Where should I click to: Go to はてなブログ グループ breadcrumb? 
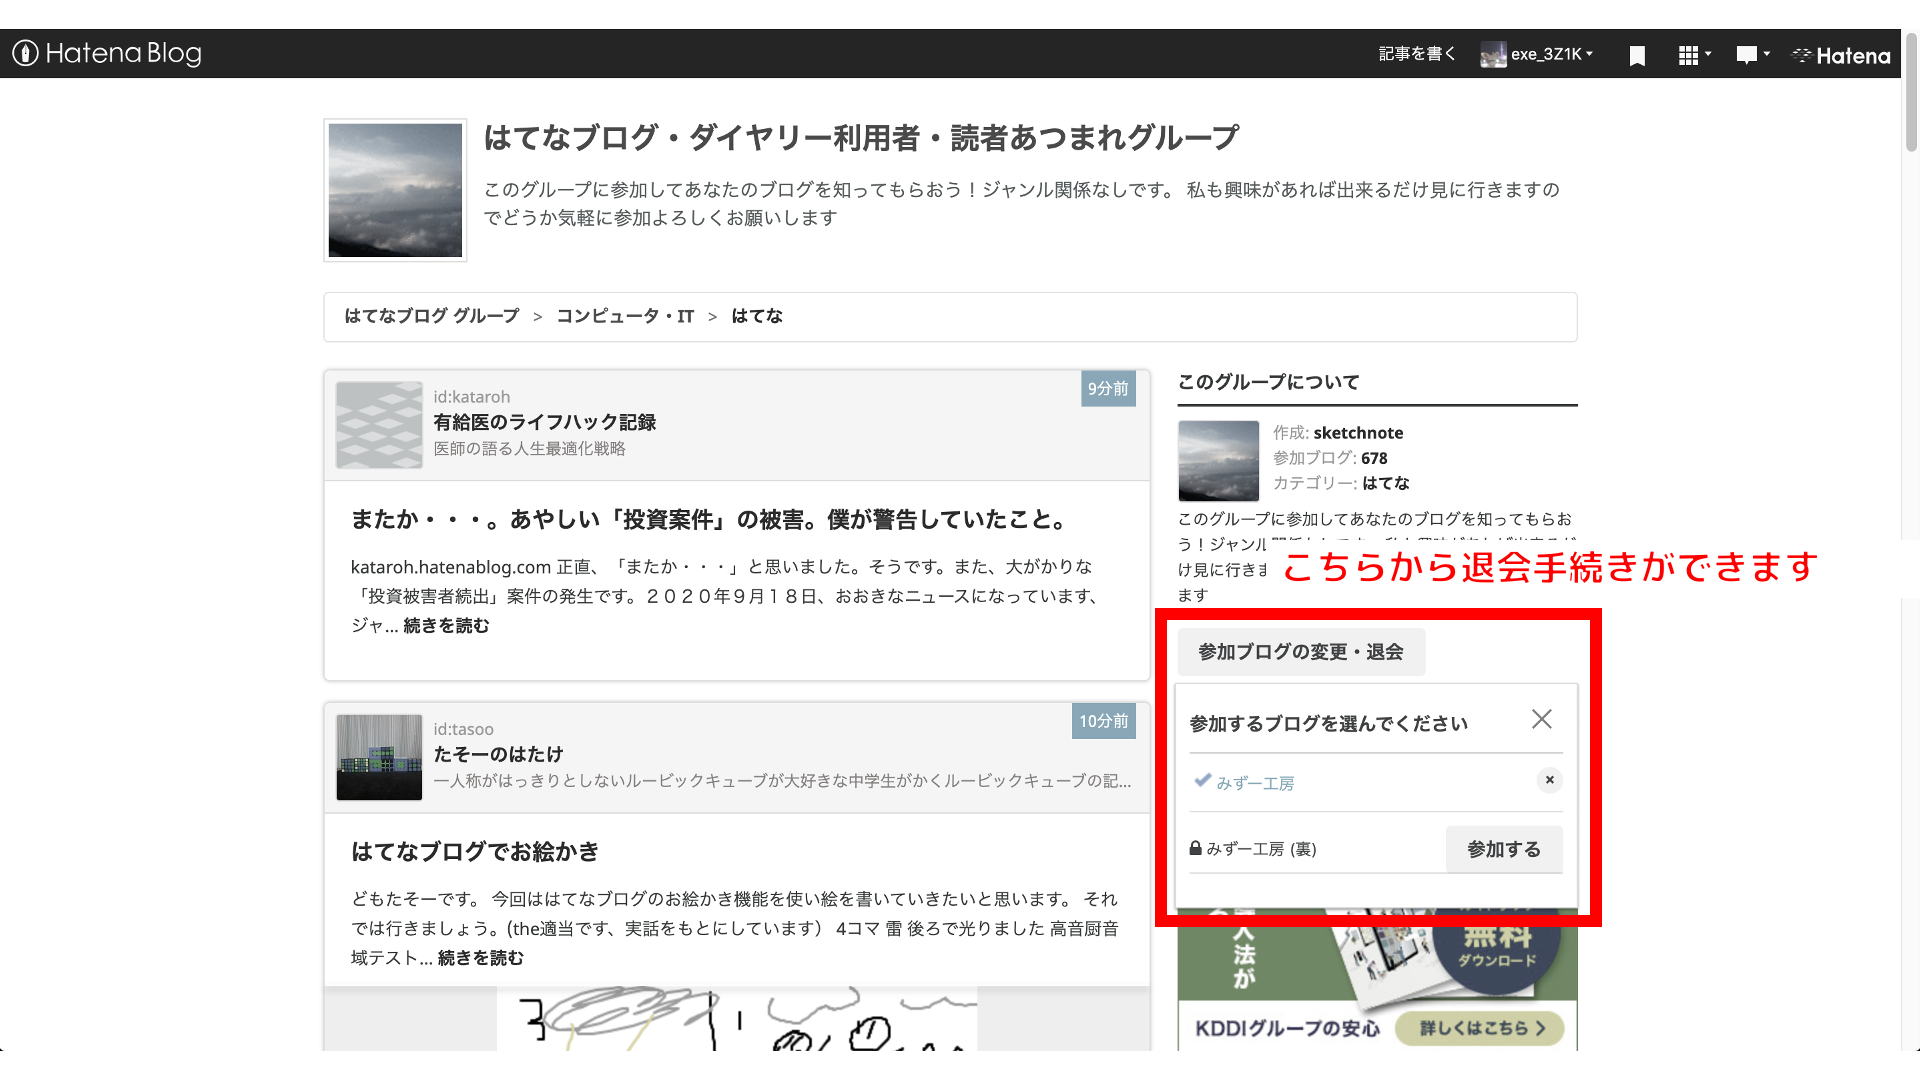point(431,316)
